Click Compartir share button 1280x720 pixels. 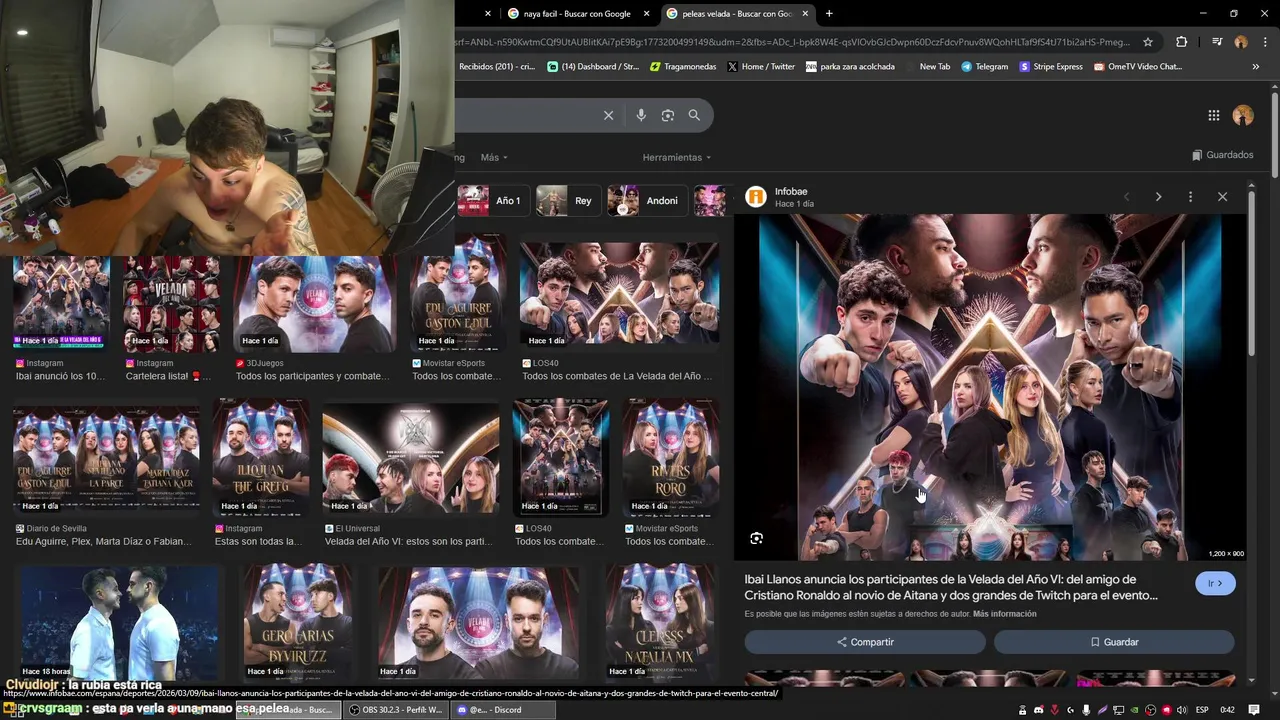(865, 642)
